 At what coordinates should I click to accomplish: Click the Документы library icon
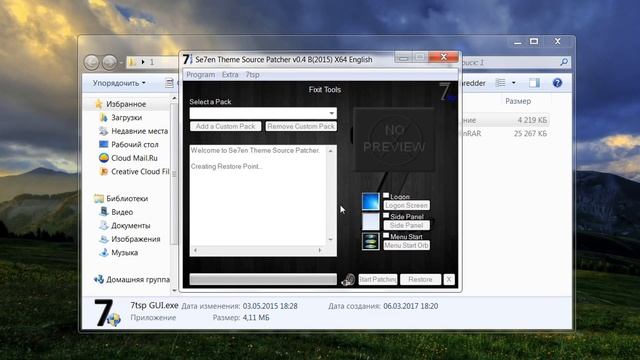click(x=104, y=225)
